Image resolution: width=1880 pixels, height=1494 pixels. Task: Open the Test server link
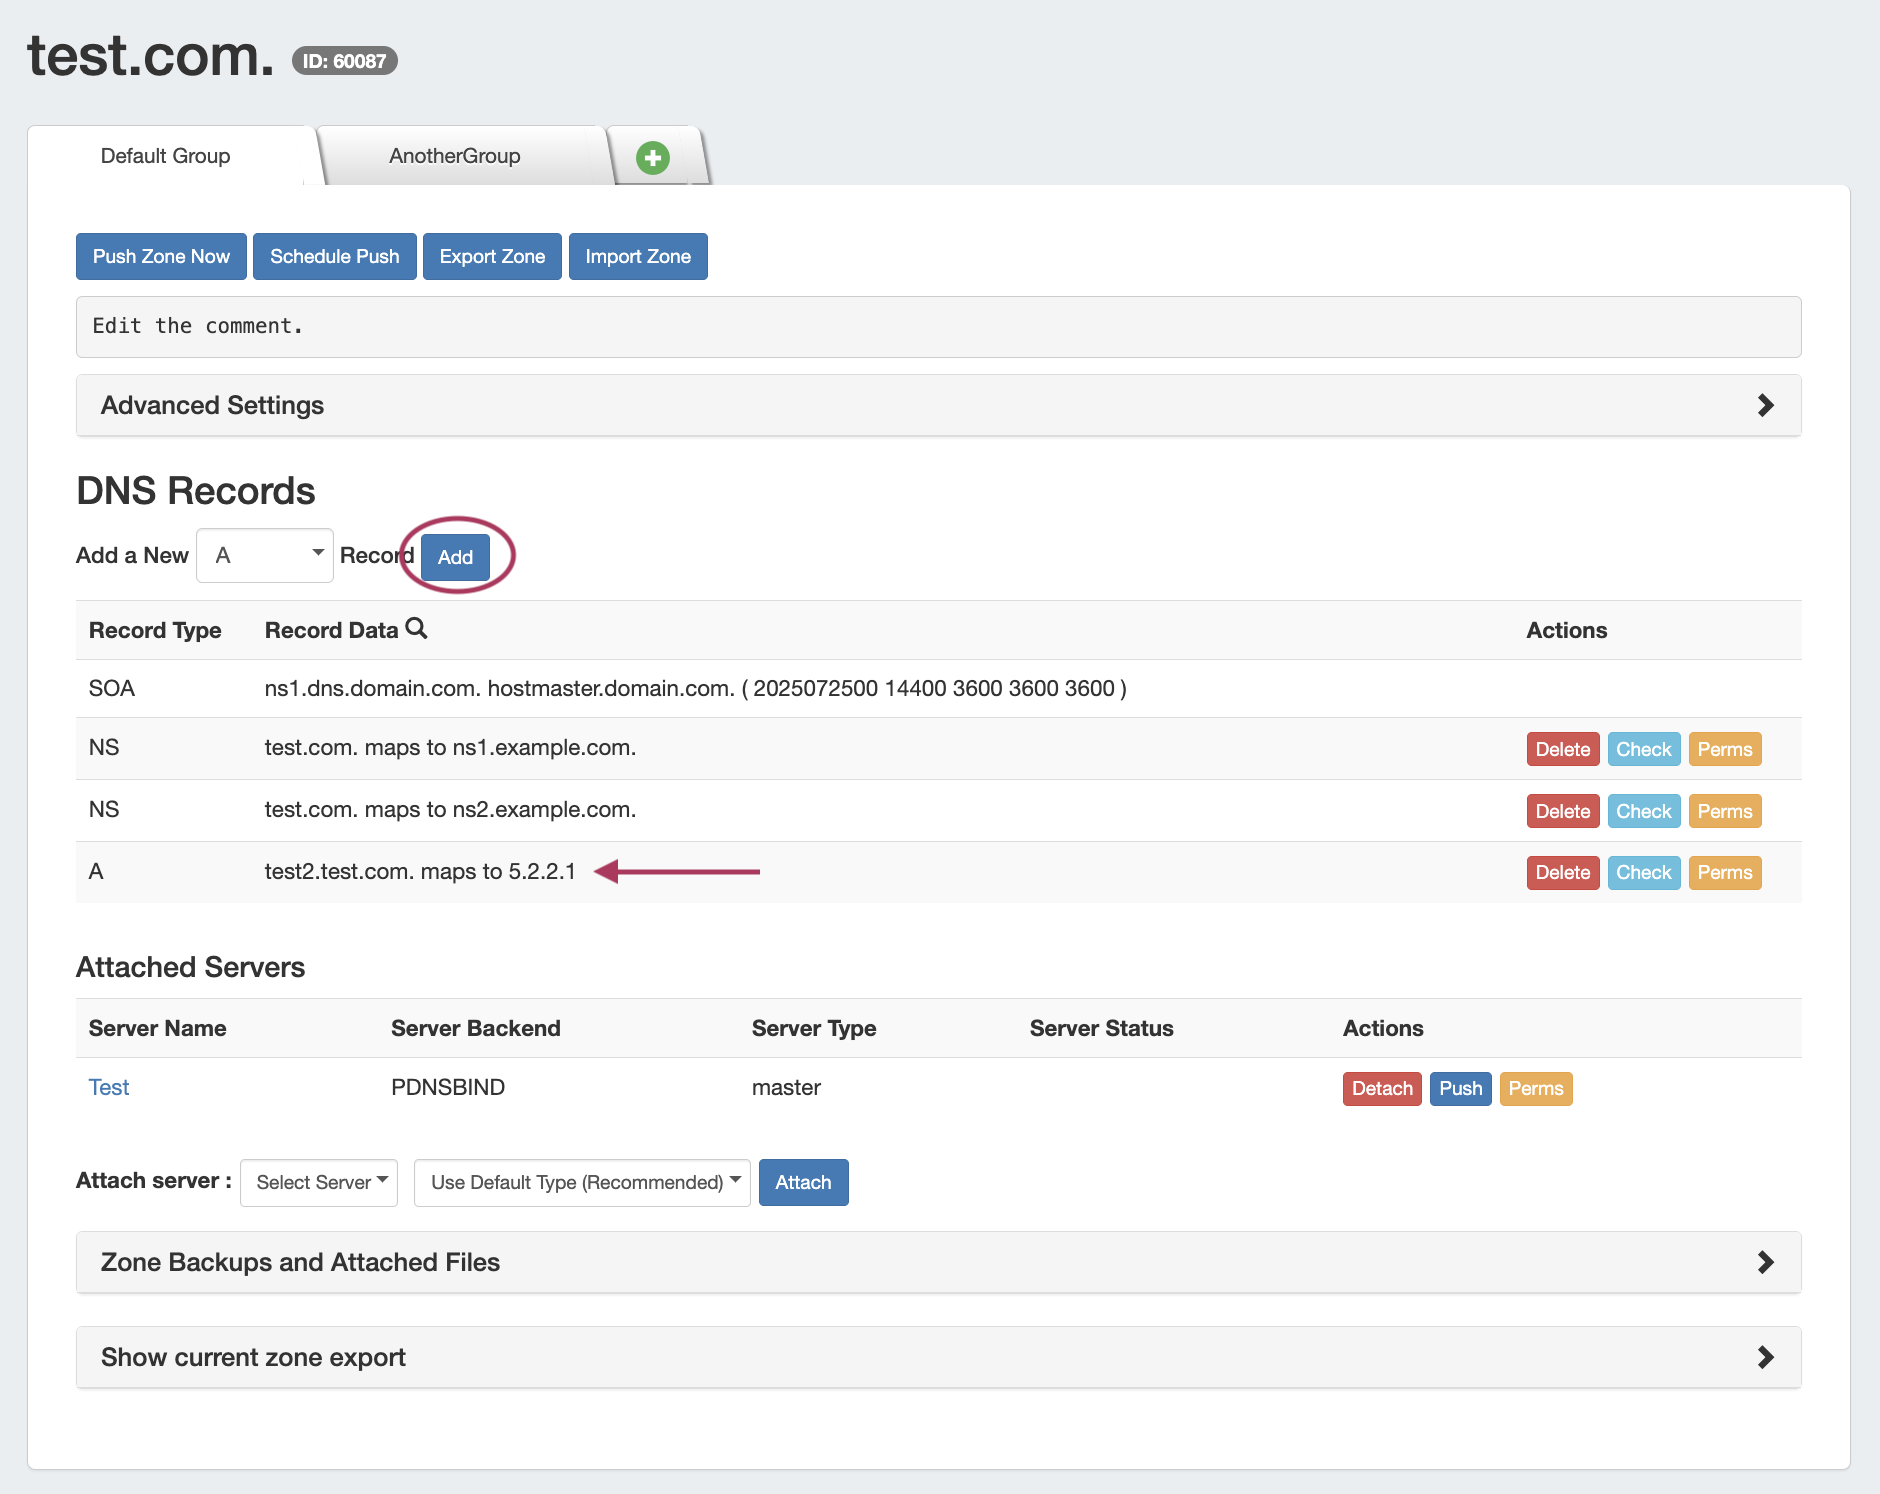[109, 1087]
